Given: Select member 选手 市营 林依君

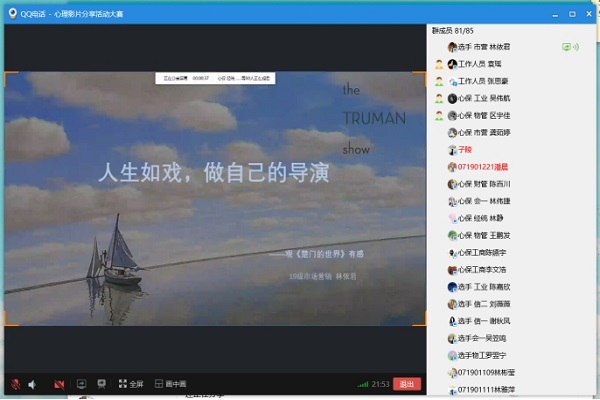Looking at the screenshot, I should [510, 47].
